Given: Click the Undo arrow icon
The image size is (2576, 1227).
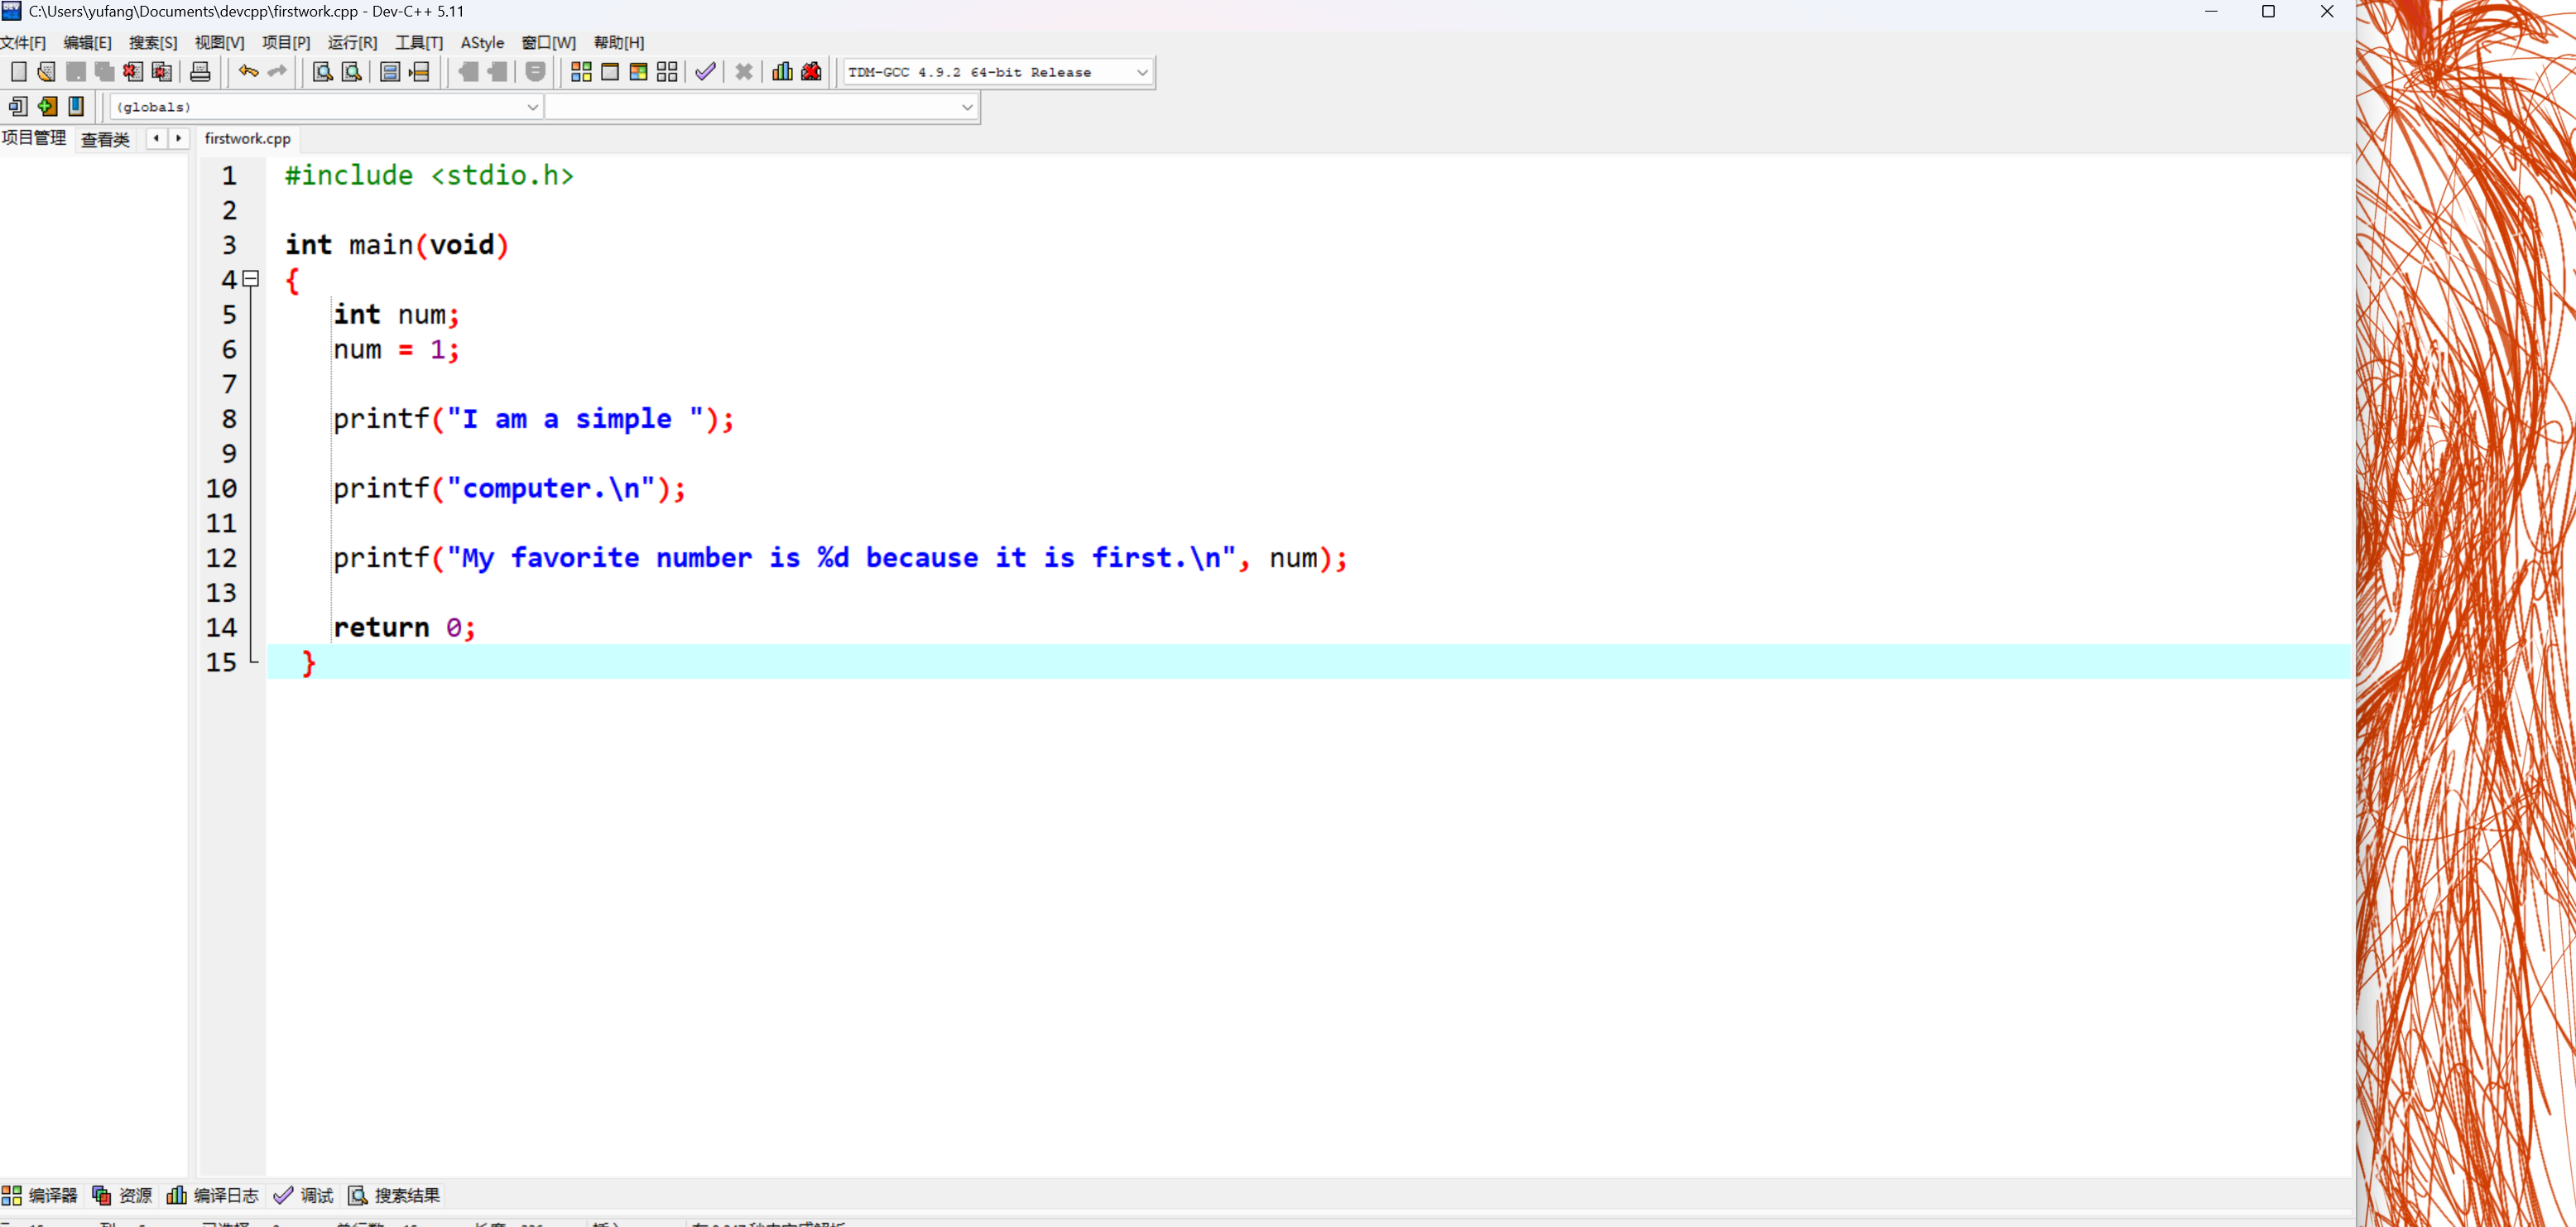Looking at the screenshot, I should pyautogui.click(x=248, y=71).
